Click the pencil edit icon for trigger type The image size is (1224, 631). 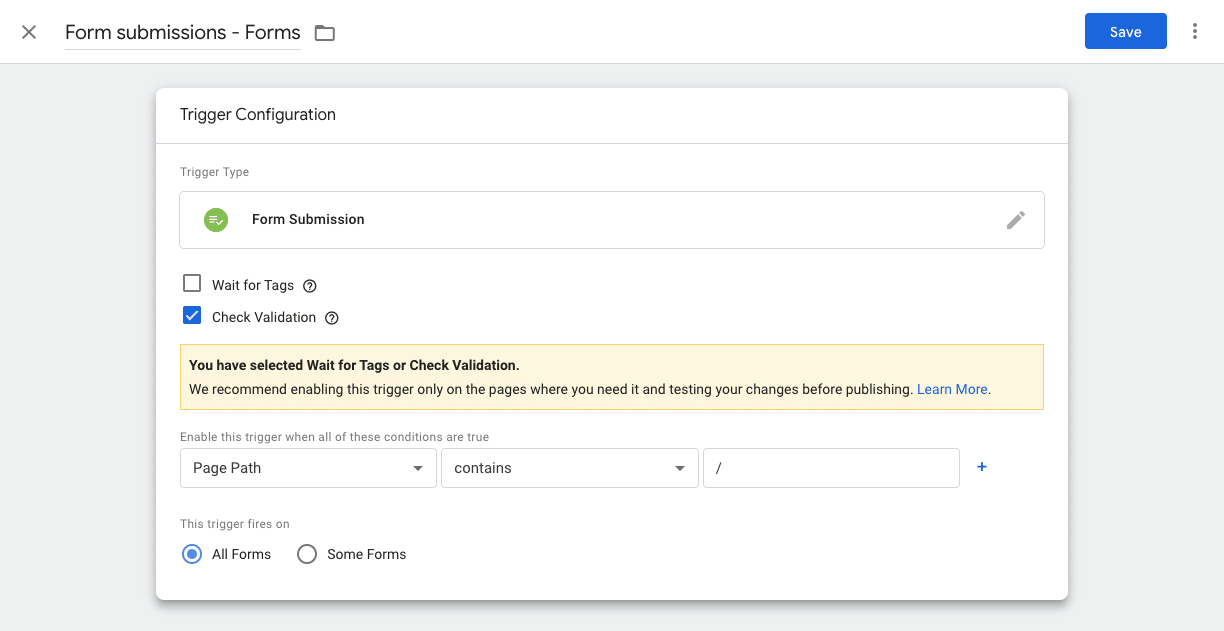pos(1015,220)
